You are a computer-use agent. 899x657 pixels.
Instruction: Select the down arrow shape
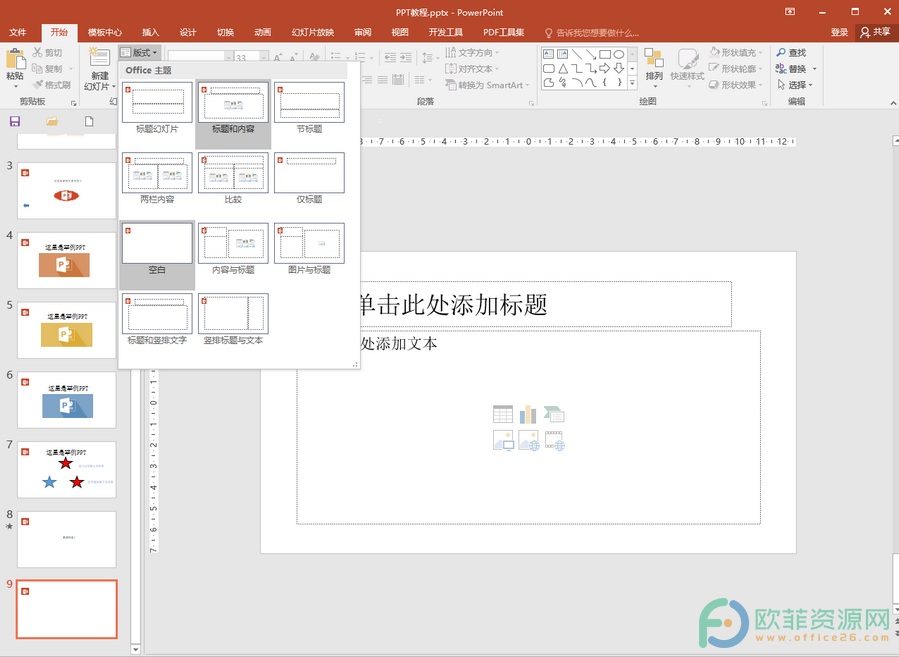(x=619, y=68)
